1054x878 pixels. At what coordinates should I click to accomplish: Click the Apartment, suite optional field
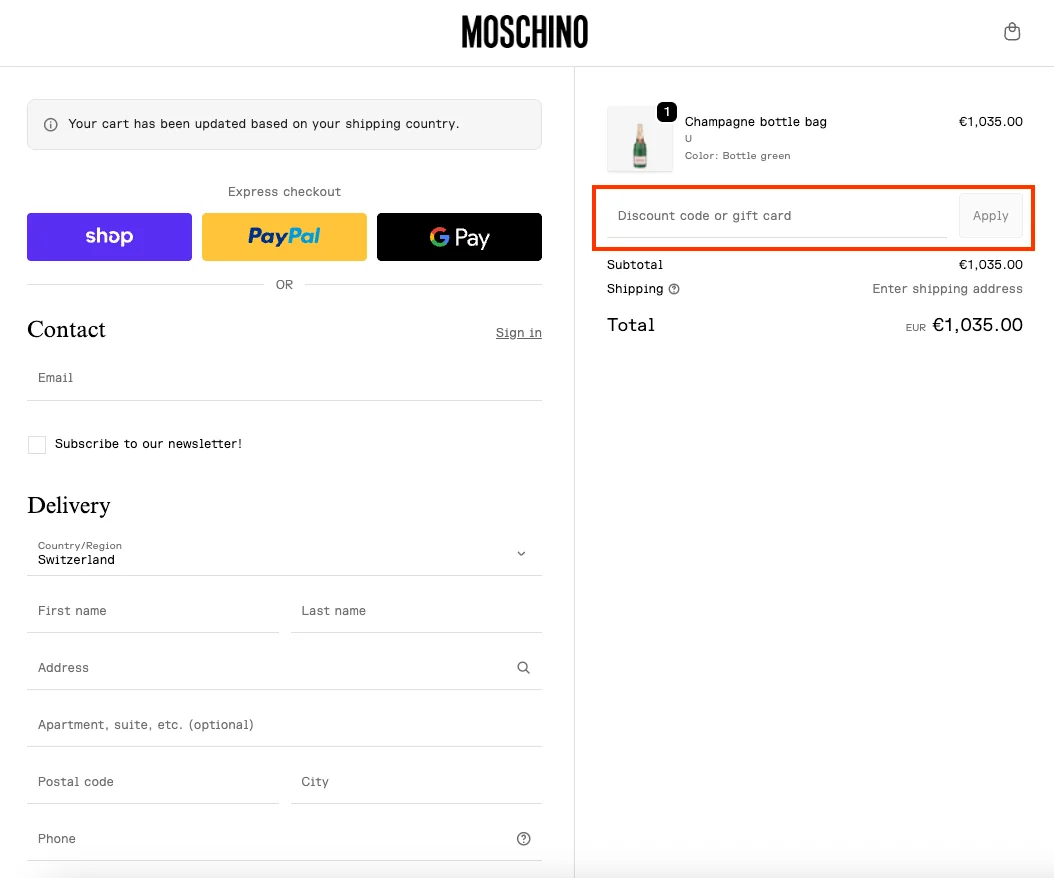tap(284, 724)
